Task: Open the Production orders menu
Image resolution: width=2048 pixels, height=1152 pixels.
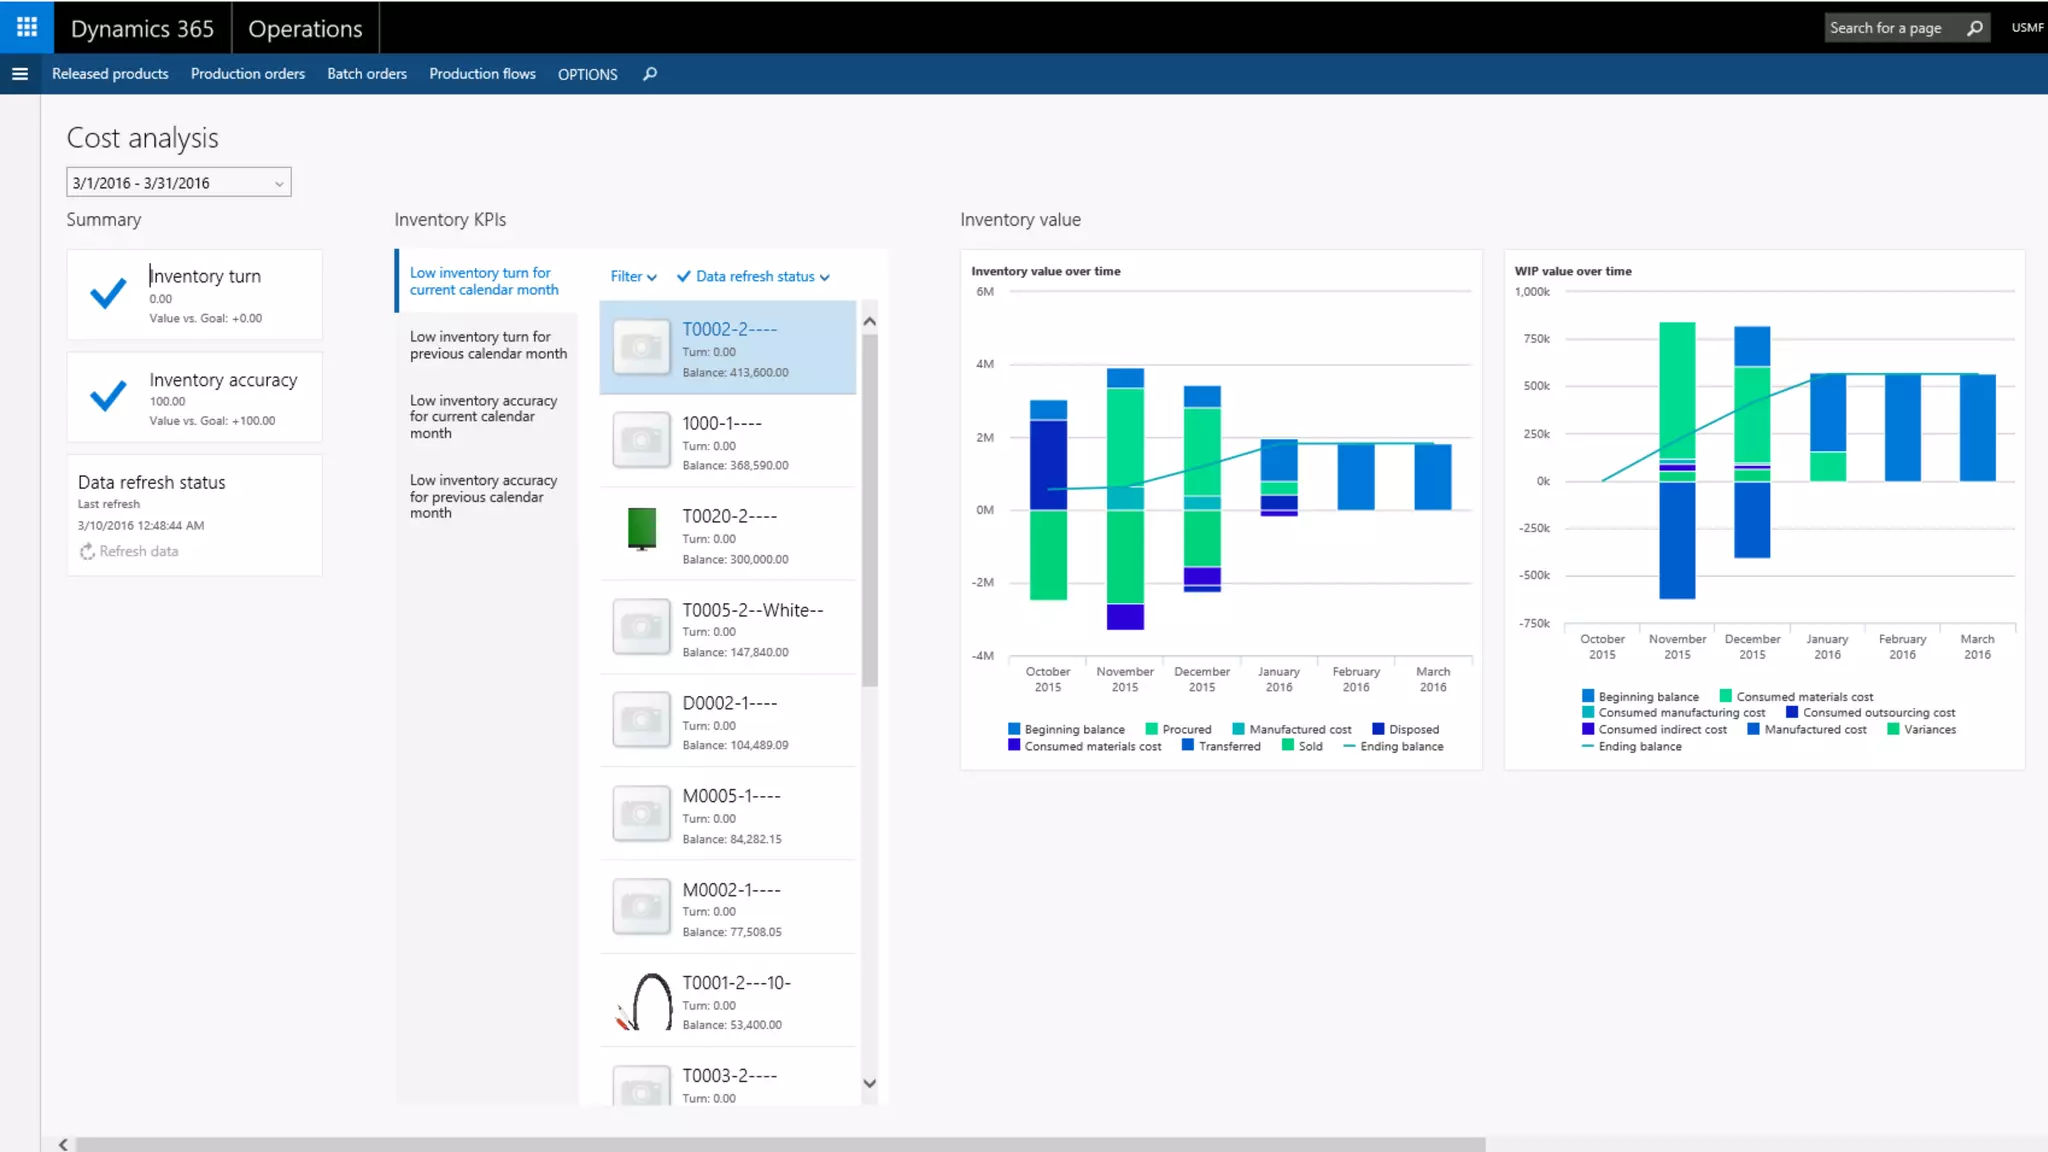Action: [x=247, y=74]
